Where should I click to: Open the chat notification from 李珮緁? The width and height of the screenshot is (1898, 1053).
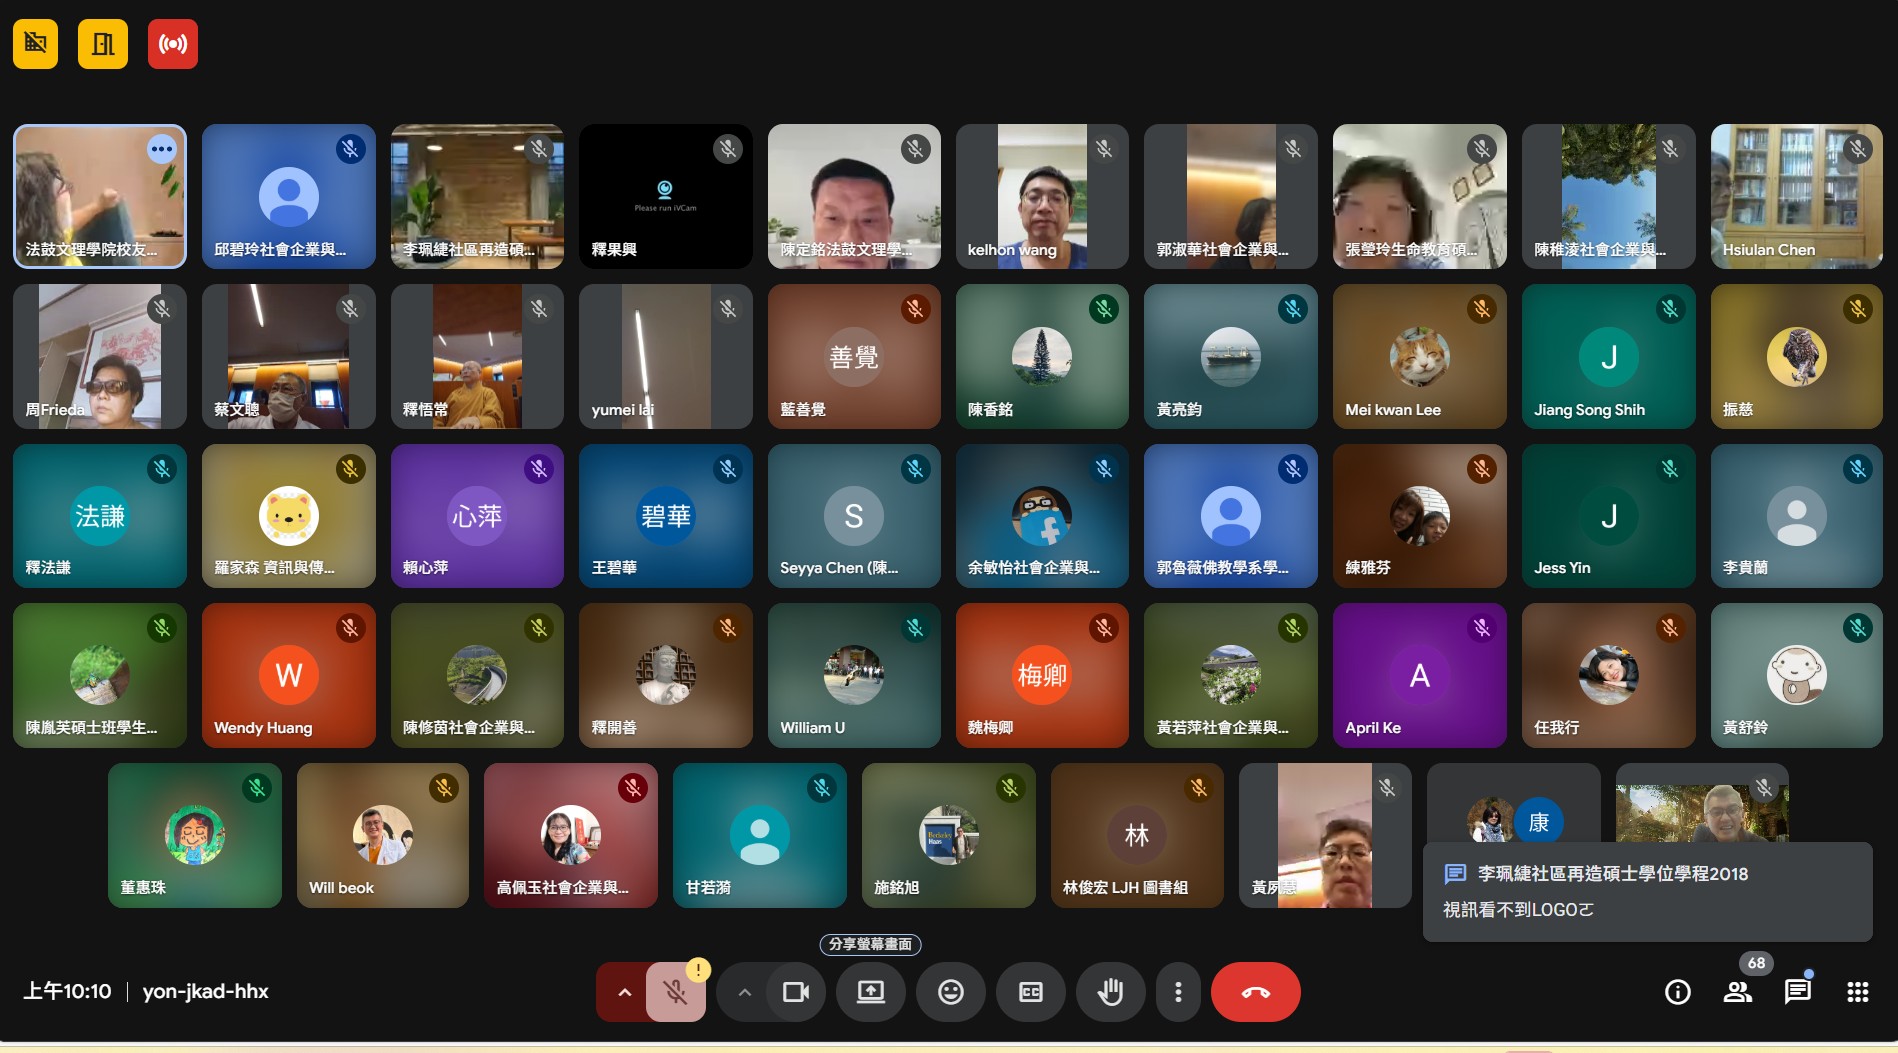(x=1646, y=891)
